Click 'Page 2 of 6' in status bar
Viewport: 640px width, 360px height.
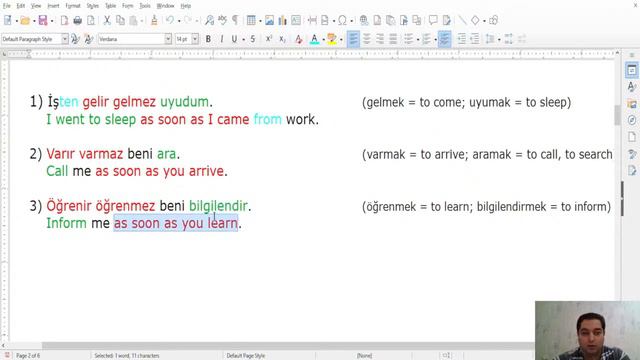[28, 356]
